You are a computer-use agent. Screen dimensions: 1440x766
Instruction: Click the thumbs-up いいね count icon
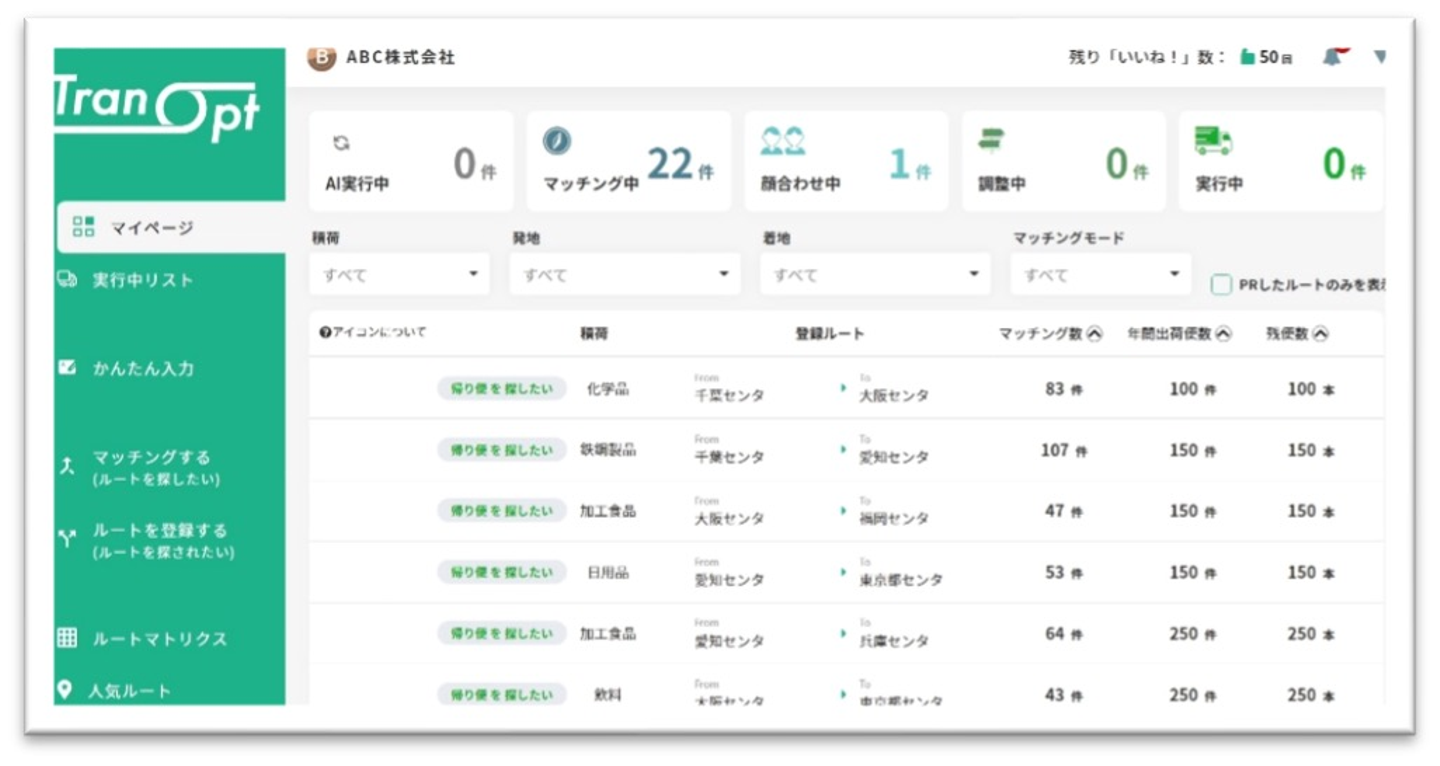click(x=1247, y=57)
